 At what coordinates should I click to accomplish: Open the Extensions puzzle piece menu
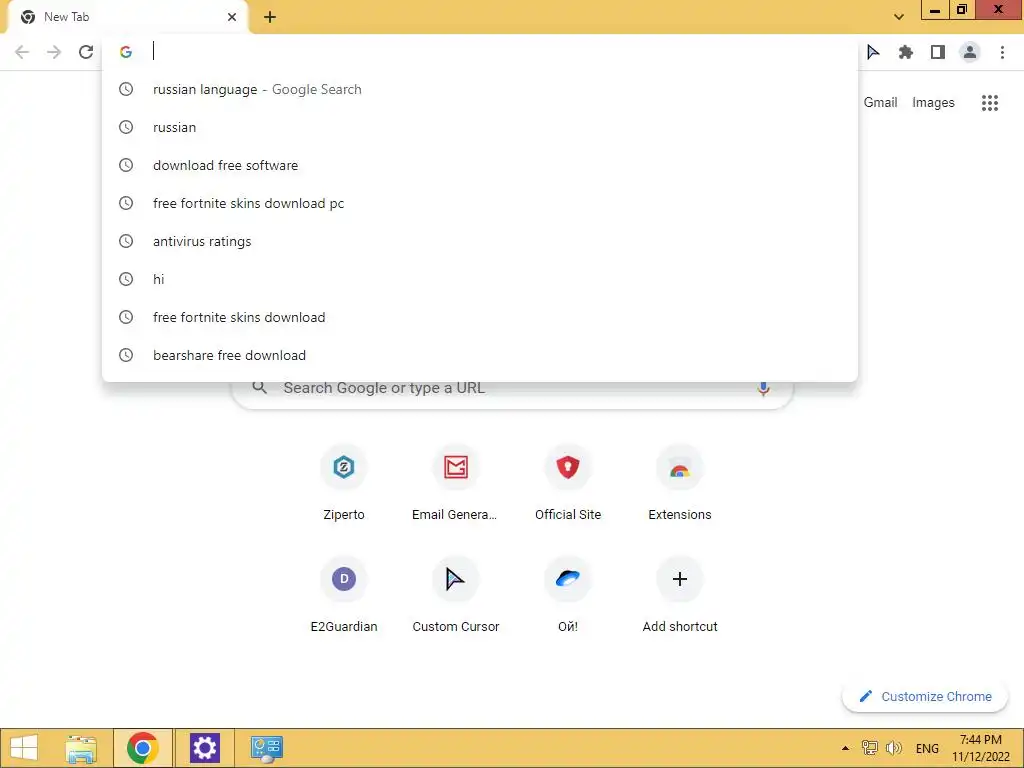click(x=906, y=52)
